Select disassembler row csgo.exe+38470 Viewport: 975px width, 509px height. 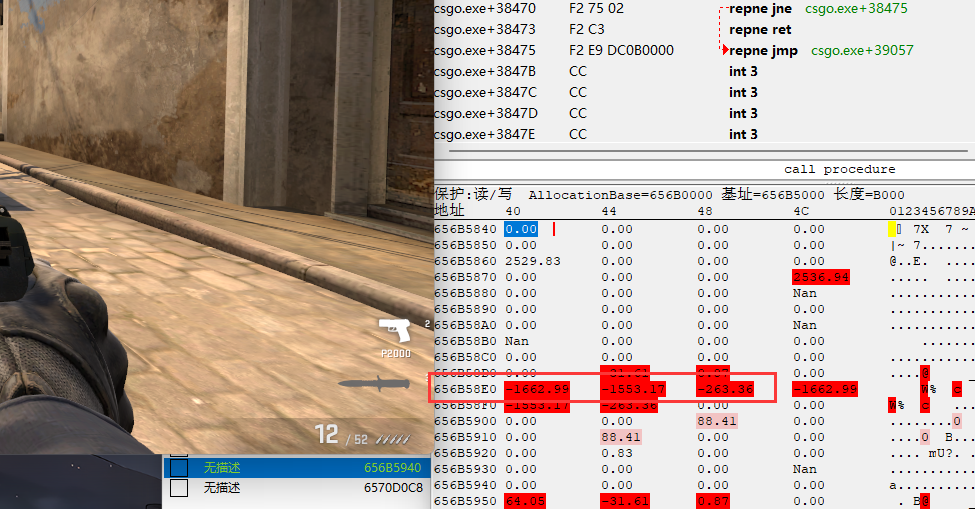pos(485,9)
